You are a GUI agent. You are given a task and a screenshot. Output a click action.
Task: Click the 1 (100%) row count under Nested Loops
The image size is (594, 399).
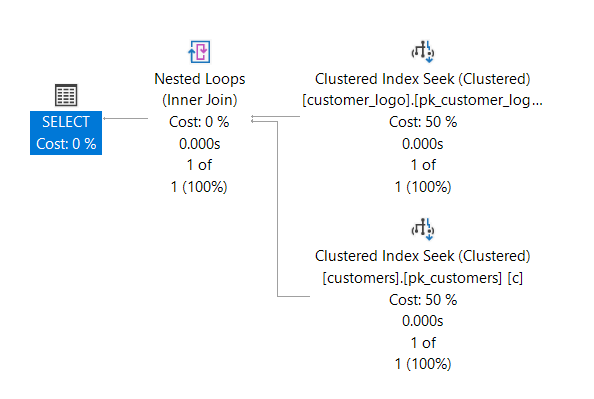coord(199,187)
